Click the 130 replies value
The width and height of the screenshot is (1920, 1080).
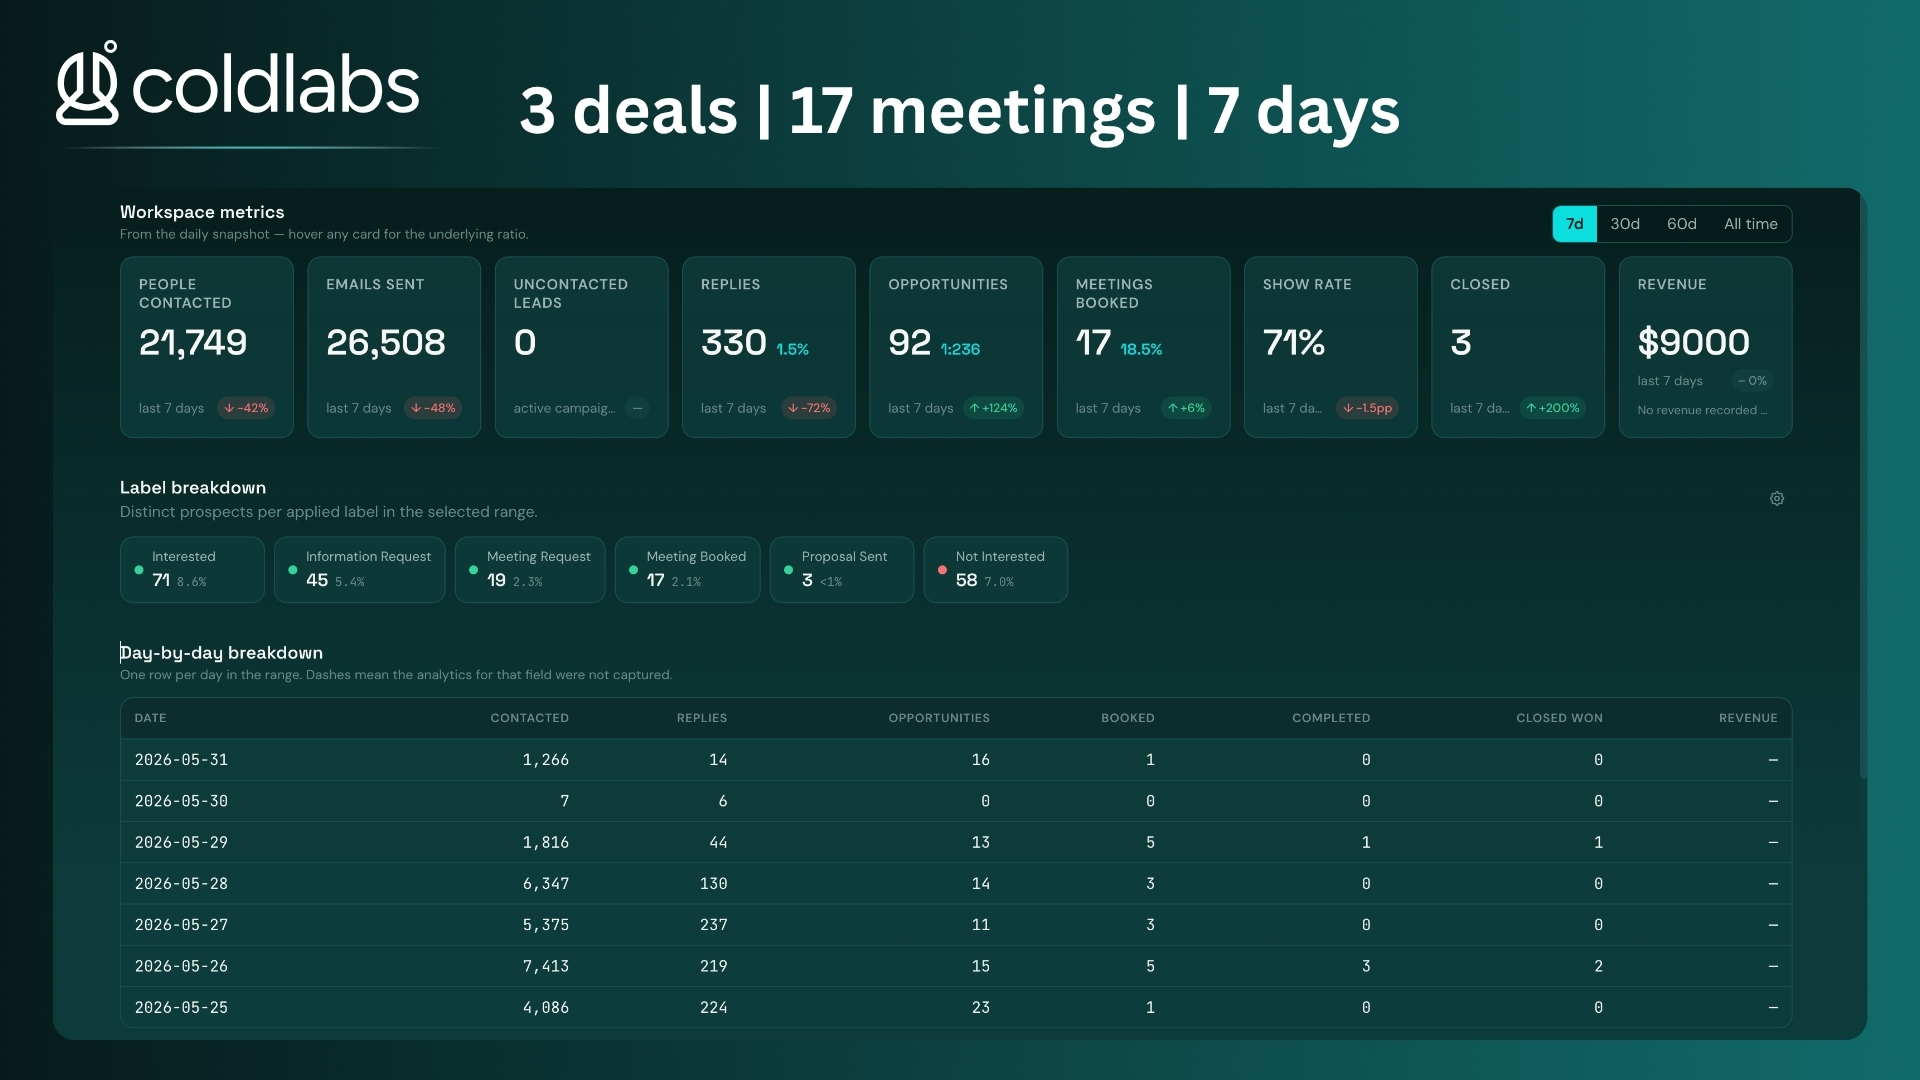point(713,884)
